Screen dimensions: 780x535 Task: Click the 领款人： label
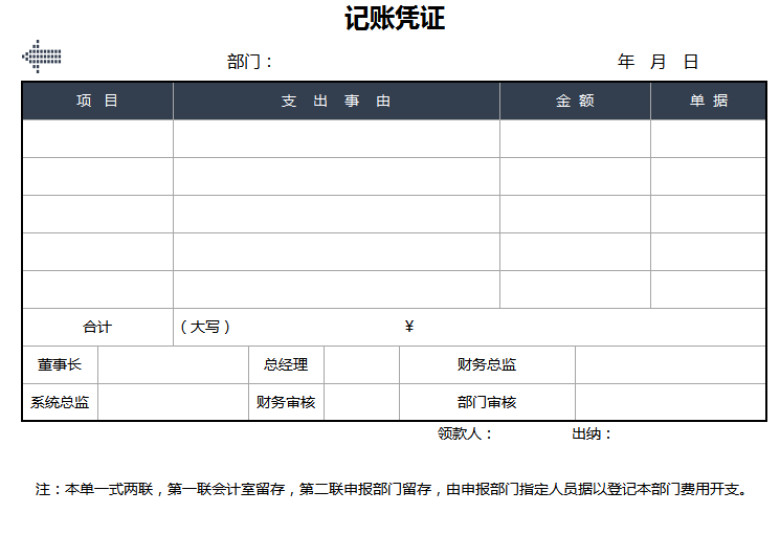(x=466, y=434)
